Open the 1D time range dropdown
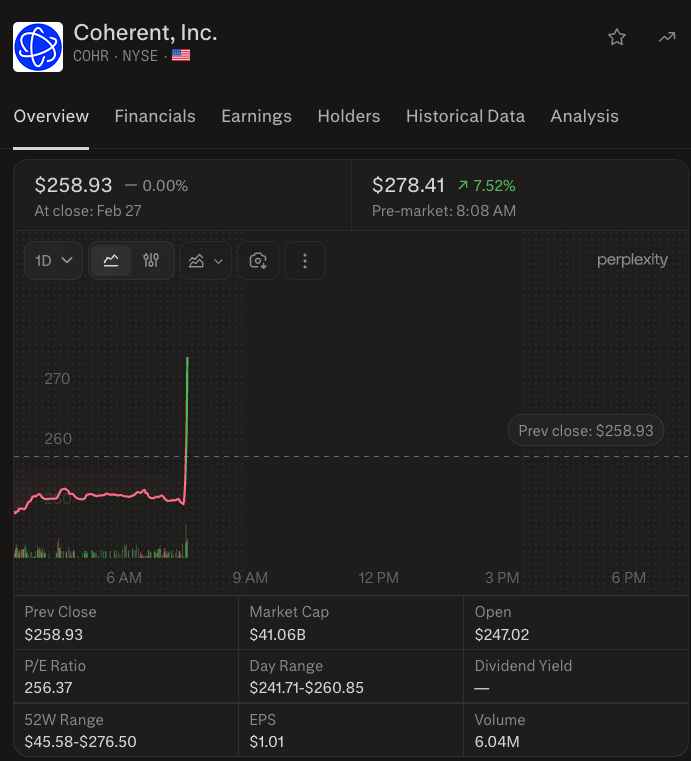This screenshot has width=691, height=761. point(53,261)
